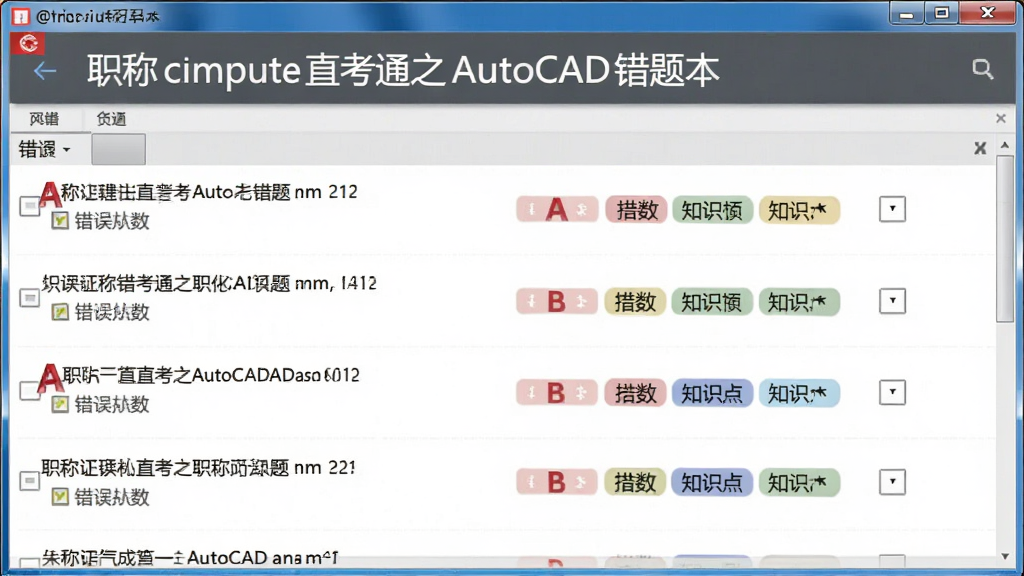The image size is (1024, 576).
Task: Click the blue 知识点 tag in the 6012 row
Action: point(712,393)
